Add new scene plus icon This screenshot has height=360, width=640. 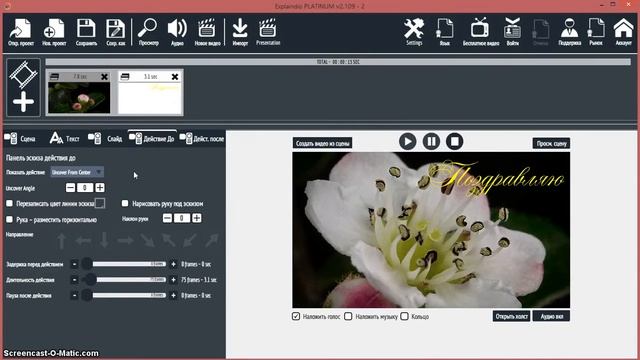coord(23,102)
